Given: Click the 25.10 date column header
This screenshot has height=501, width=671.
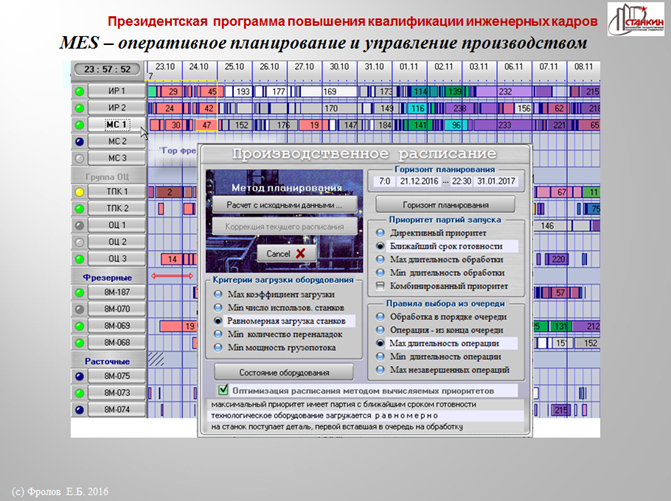Looking at the screenshot, I should tap(234, 66).
